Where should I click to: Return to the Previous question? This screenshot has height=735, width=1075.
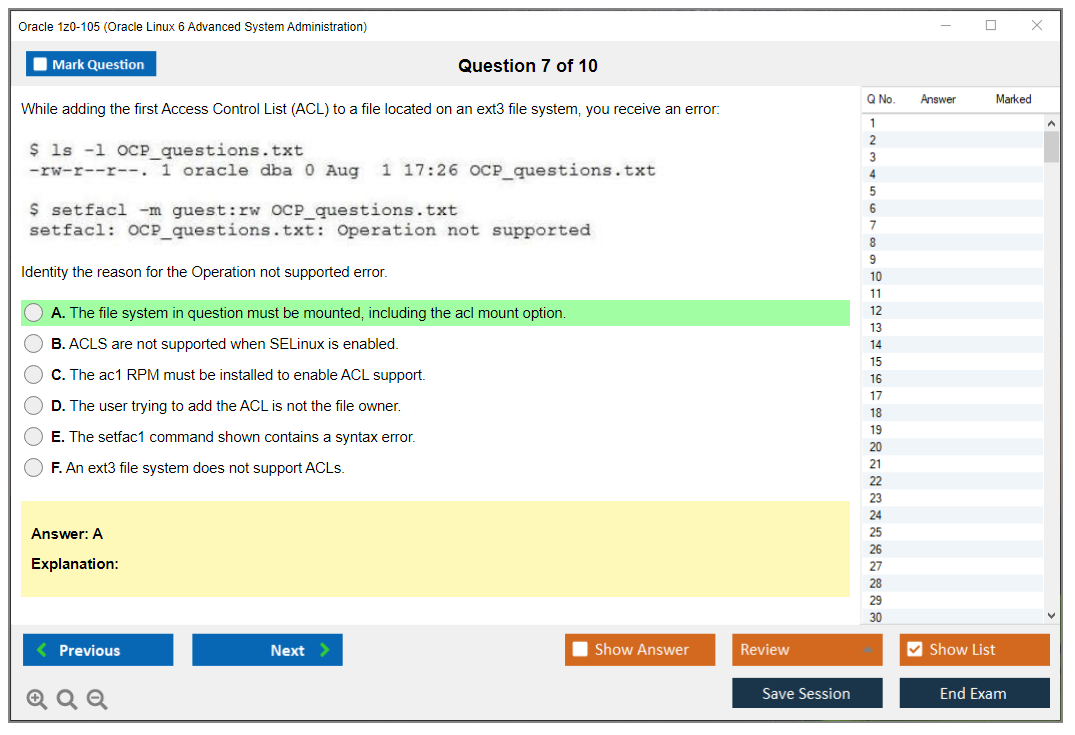pos(97,649)
